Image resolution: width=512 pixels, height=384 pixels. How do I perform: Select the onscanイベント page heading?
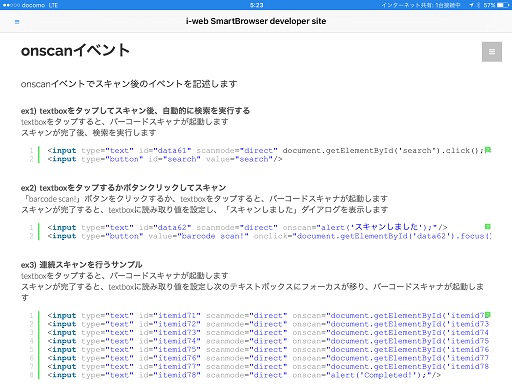pyautogui.click(x=75, y=51)
